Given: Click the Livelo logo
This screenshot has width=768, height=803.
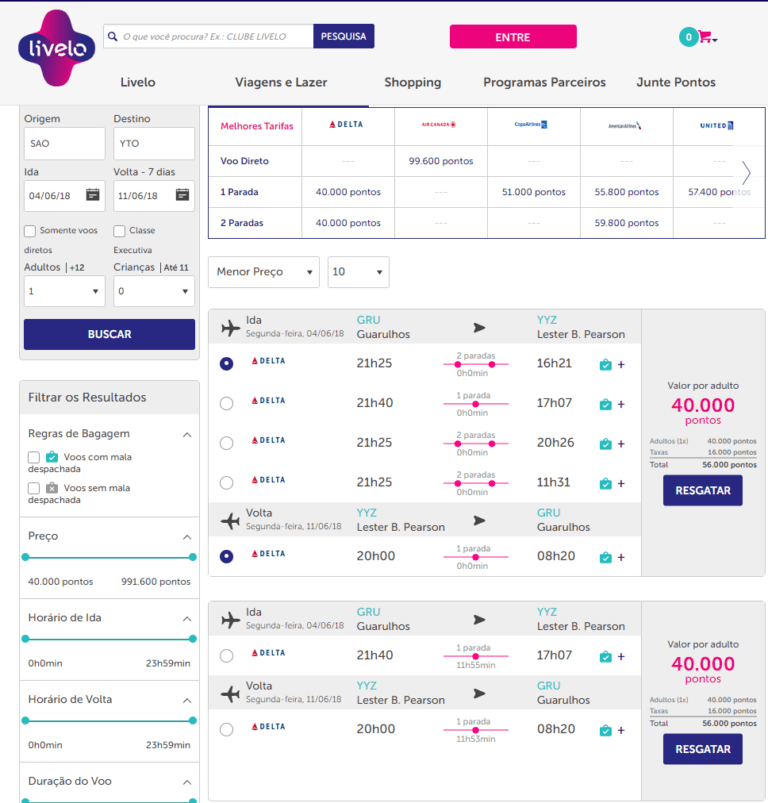Looking at the screenshot, I should 57,47.
